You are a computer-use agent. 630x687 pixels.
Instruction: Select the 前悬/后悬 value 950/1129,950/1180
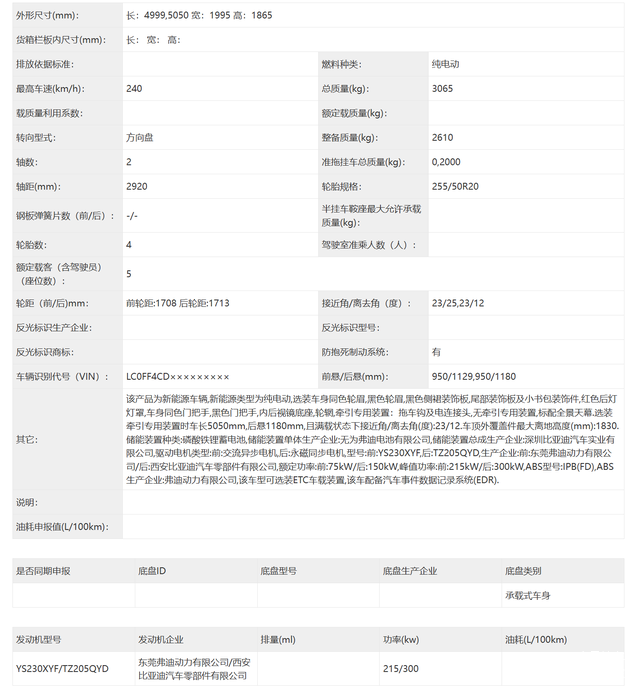pos(473,376)
